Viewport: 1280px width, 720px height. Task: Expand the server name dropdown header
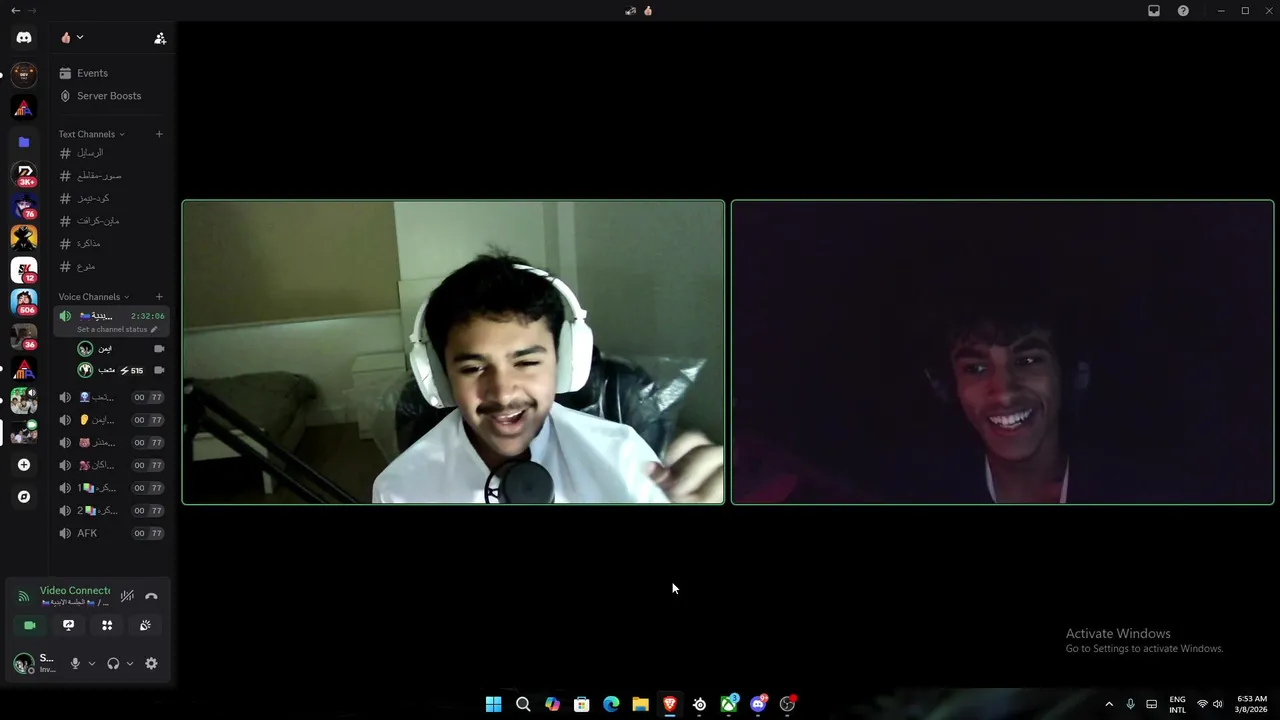[73, 38]
